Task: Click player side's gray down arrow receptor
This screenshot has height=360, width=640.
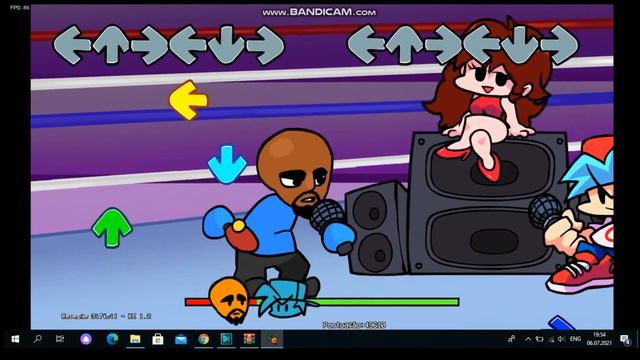Action: [x=520, y=45]
